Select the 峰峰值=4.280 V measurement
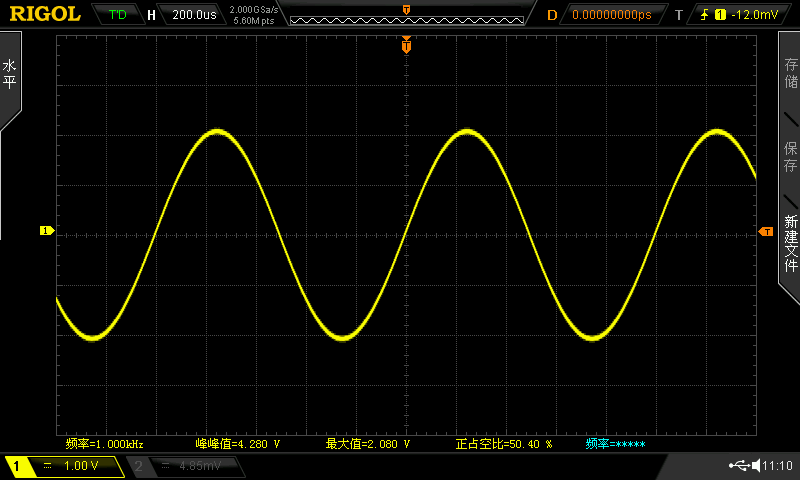The image size is (800, 480). pyautogui.click(x=238, y=444)
